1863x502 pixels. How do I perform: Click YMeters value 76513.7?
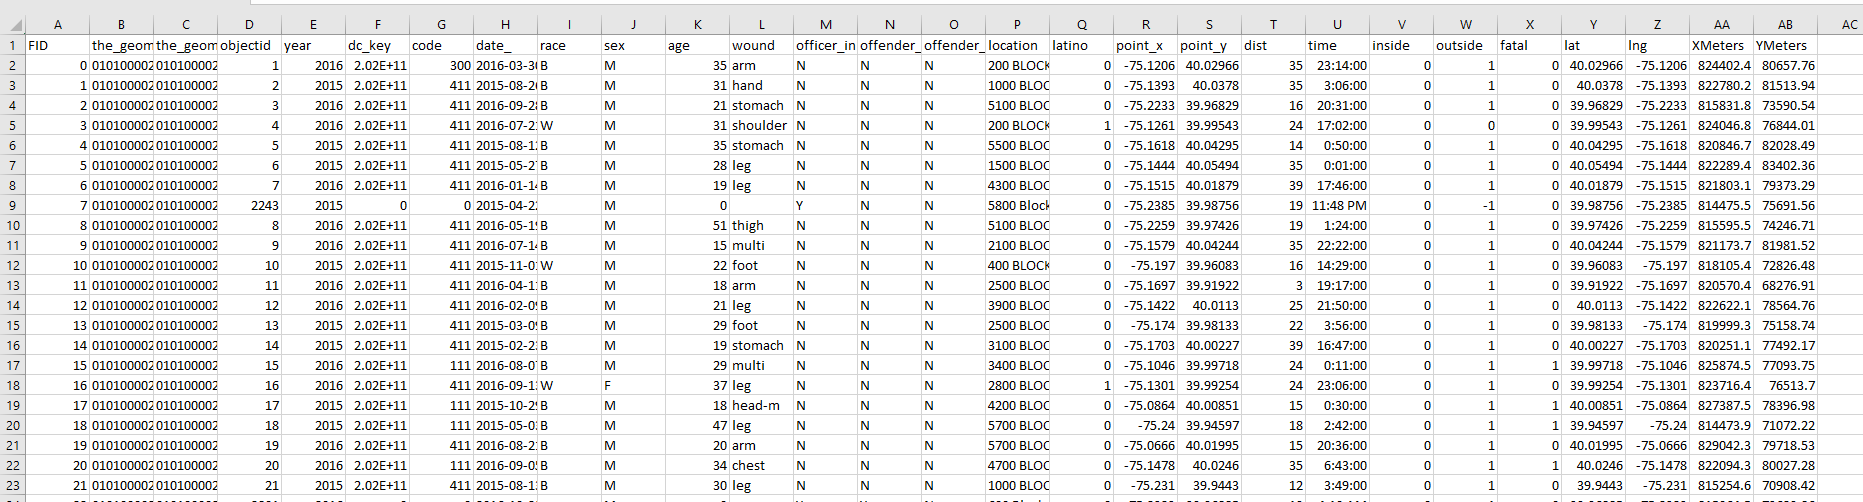[x=1785, y=385]
